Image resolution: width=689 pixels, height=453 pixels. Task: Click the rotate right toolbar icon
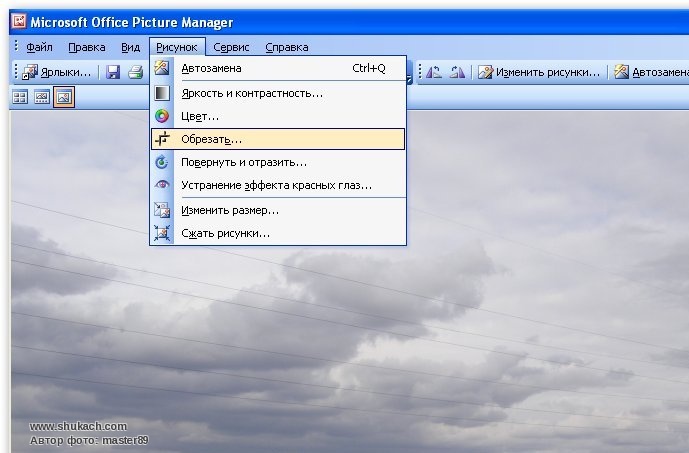[457, 72]
